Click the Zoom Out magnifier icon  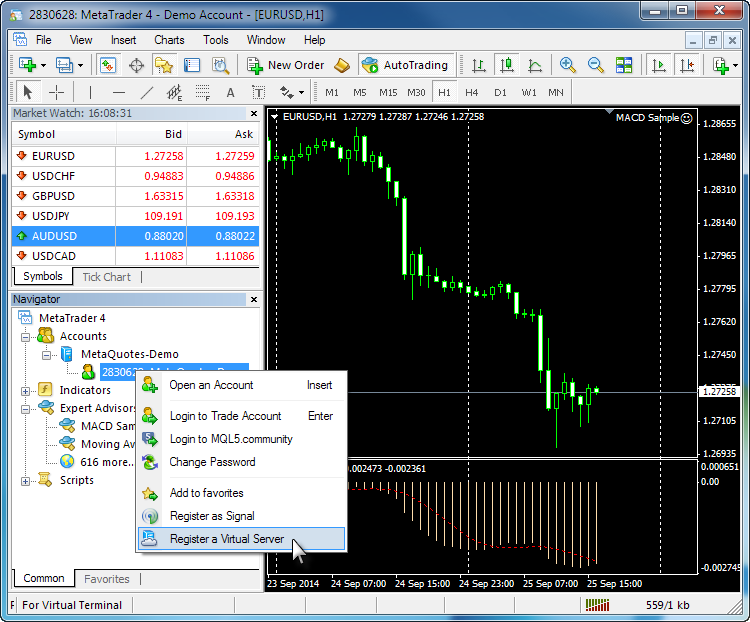point(596,65)
